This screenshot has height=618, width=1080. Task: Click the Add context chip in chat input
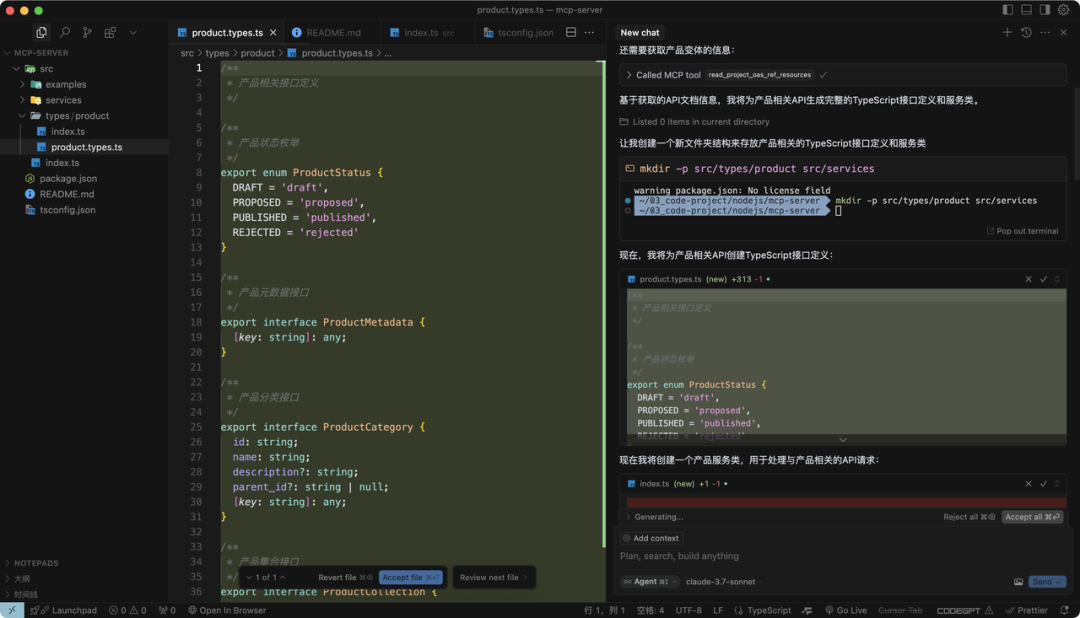pyautogui.click(x=652, y=538)
